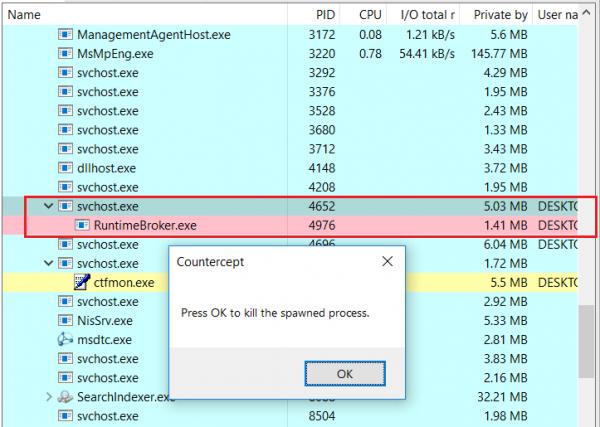Click the SearchIndexer.exe magnifier icon

pyautogui.click(x=66, y=397)
